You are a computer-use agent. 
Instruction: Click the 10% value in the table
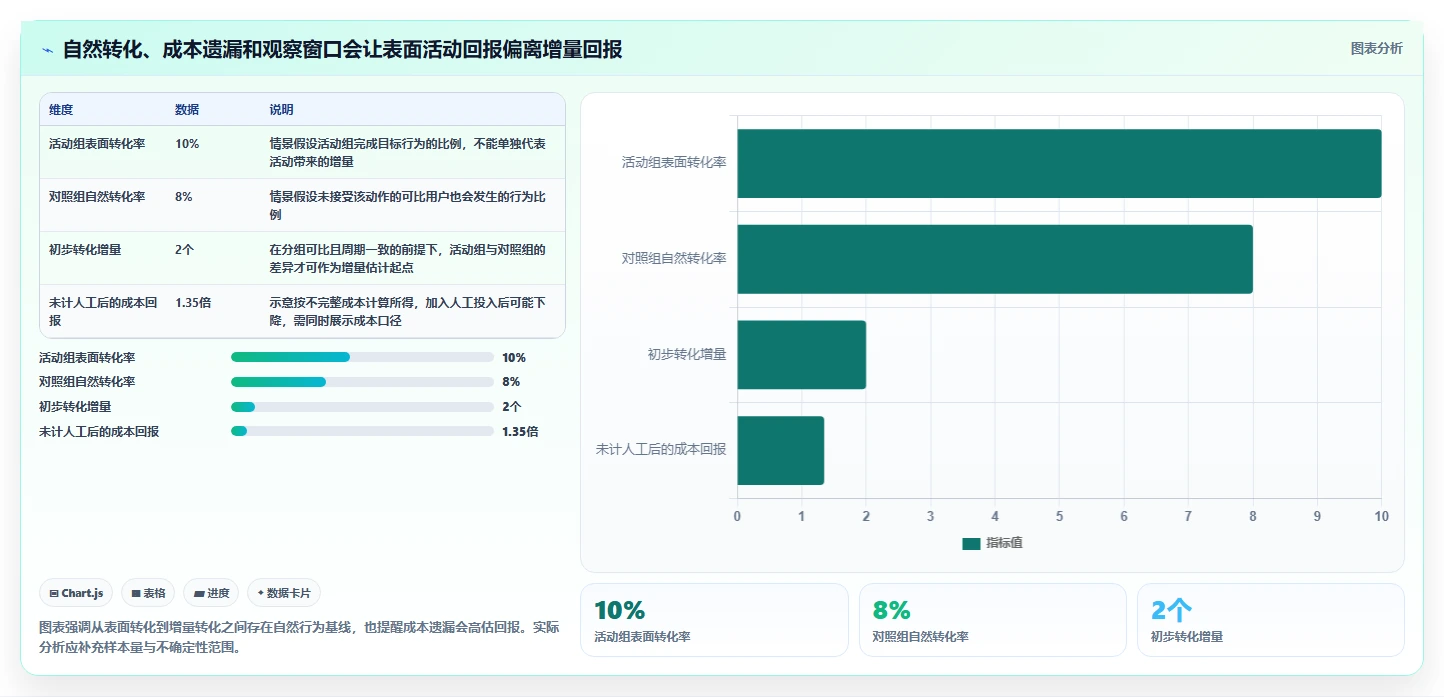coord(187,143)
